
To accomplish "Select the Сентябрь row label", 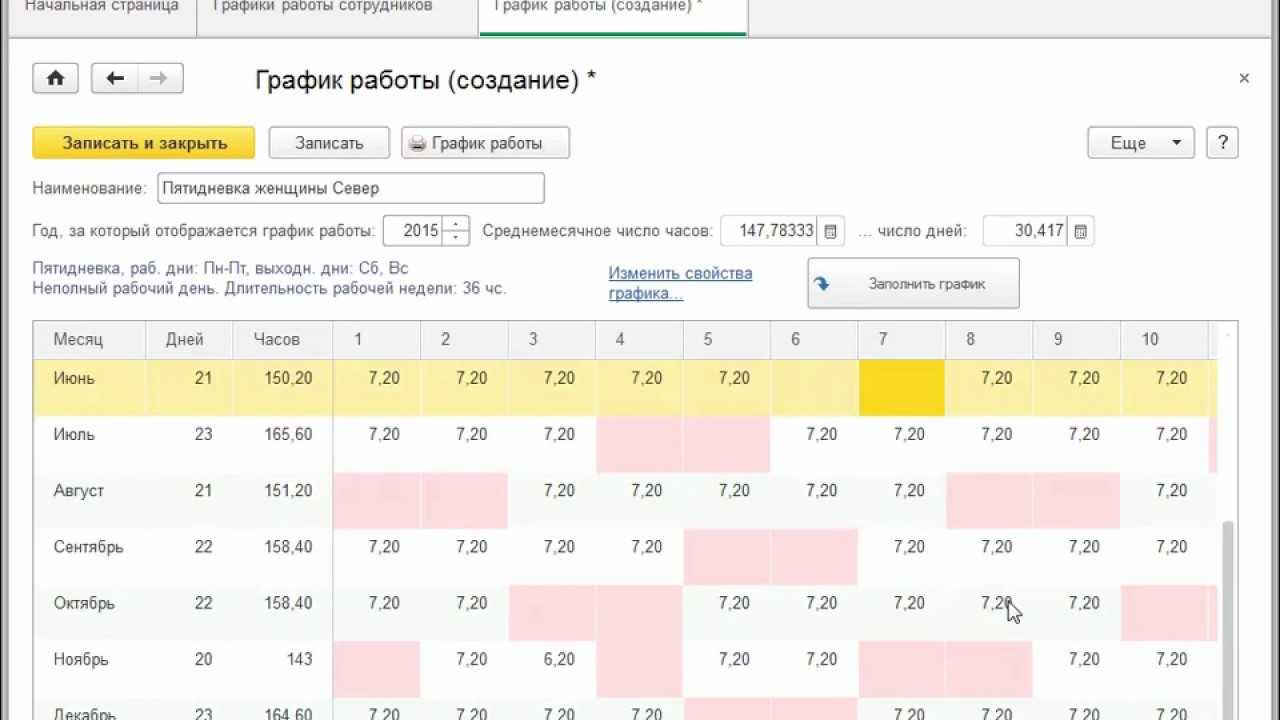I will pos(88,546).
